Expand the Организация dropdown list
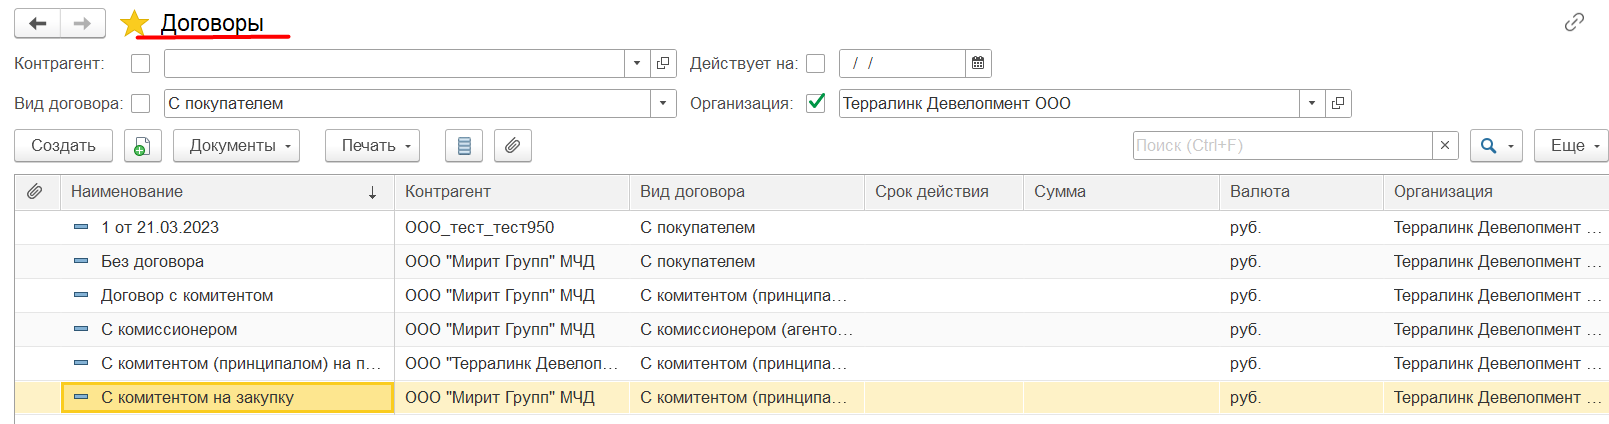 point(1312,103)
